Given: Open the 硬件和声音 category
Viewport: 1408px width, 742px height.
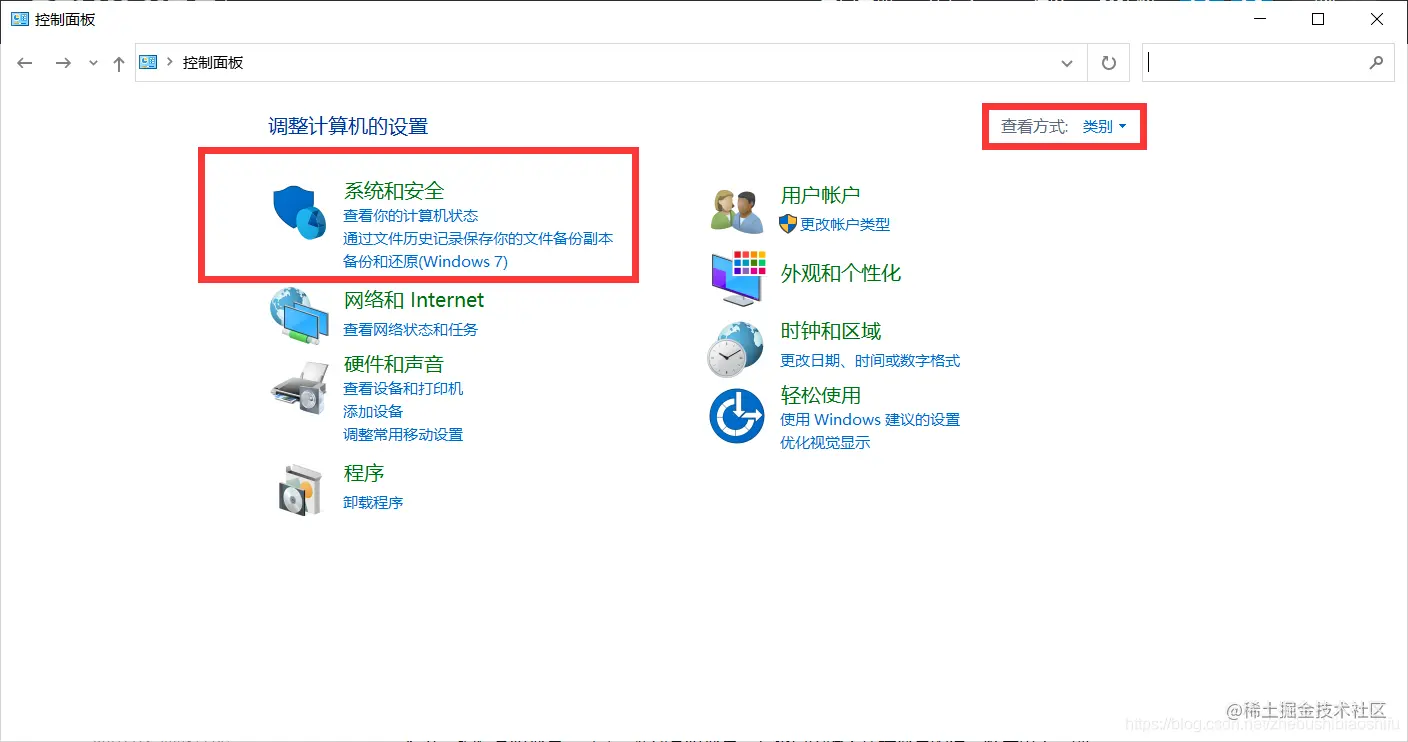Looking at the screenshot, I should click(x=394, y=364).
